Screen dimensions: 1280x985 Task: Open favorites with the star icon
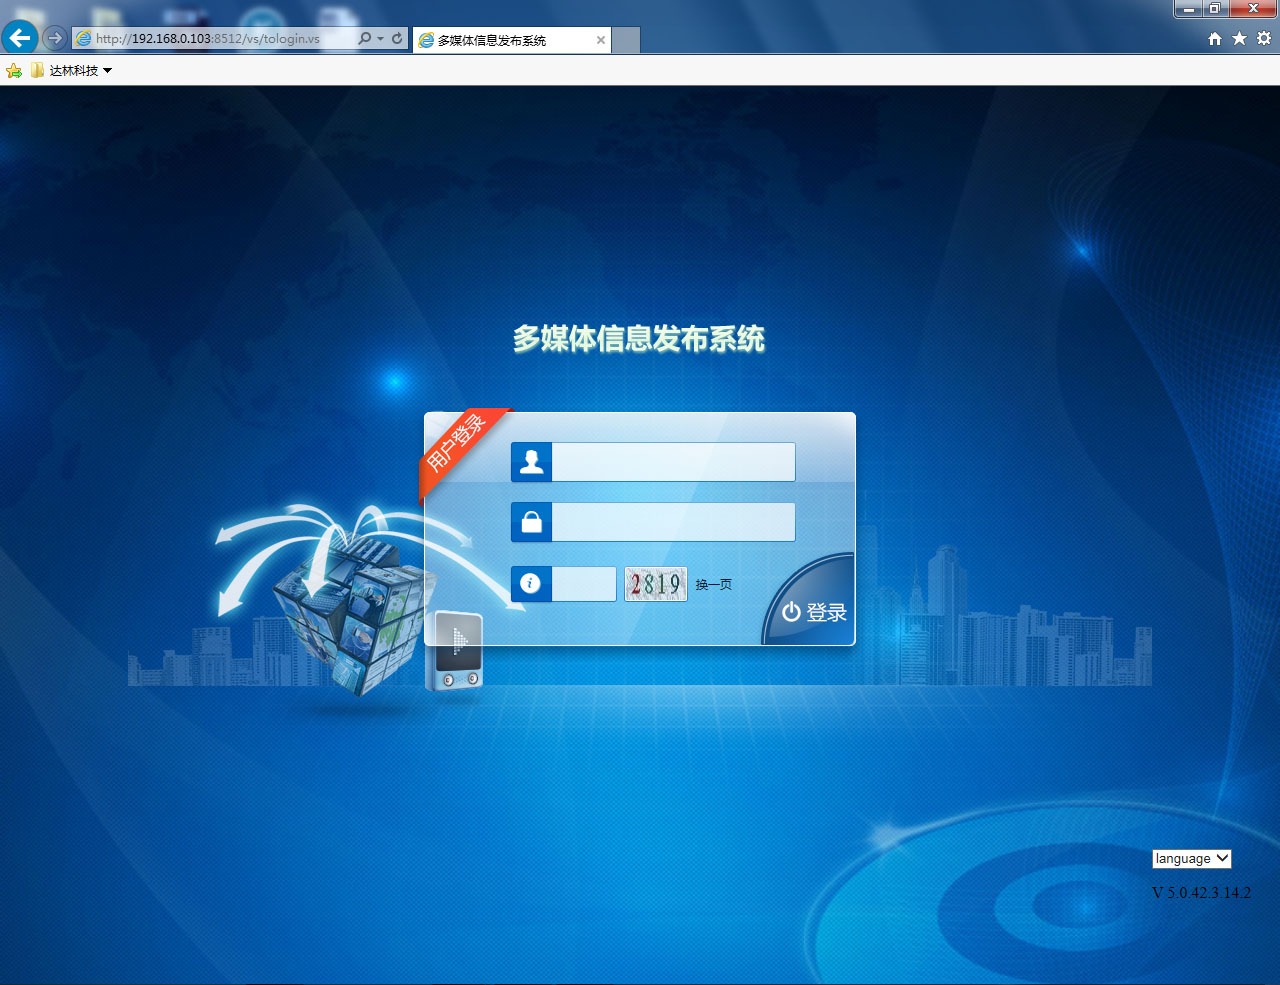[x=1239, y=38]
